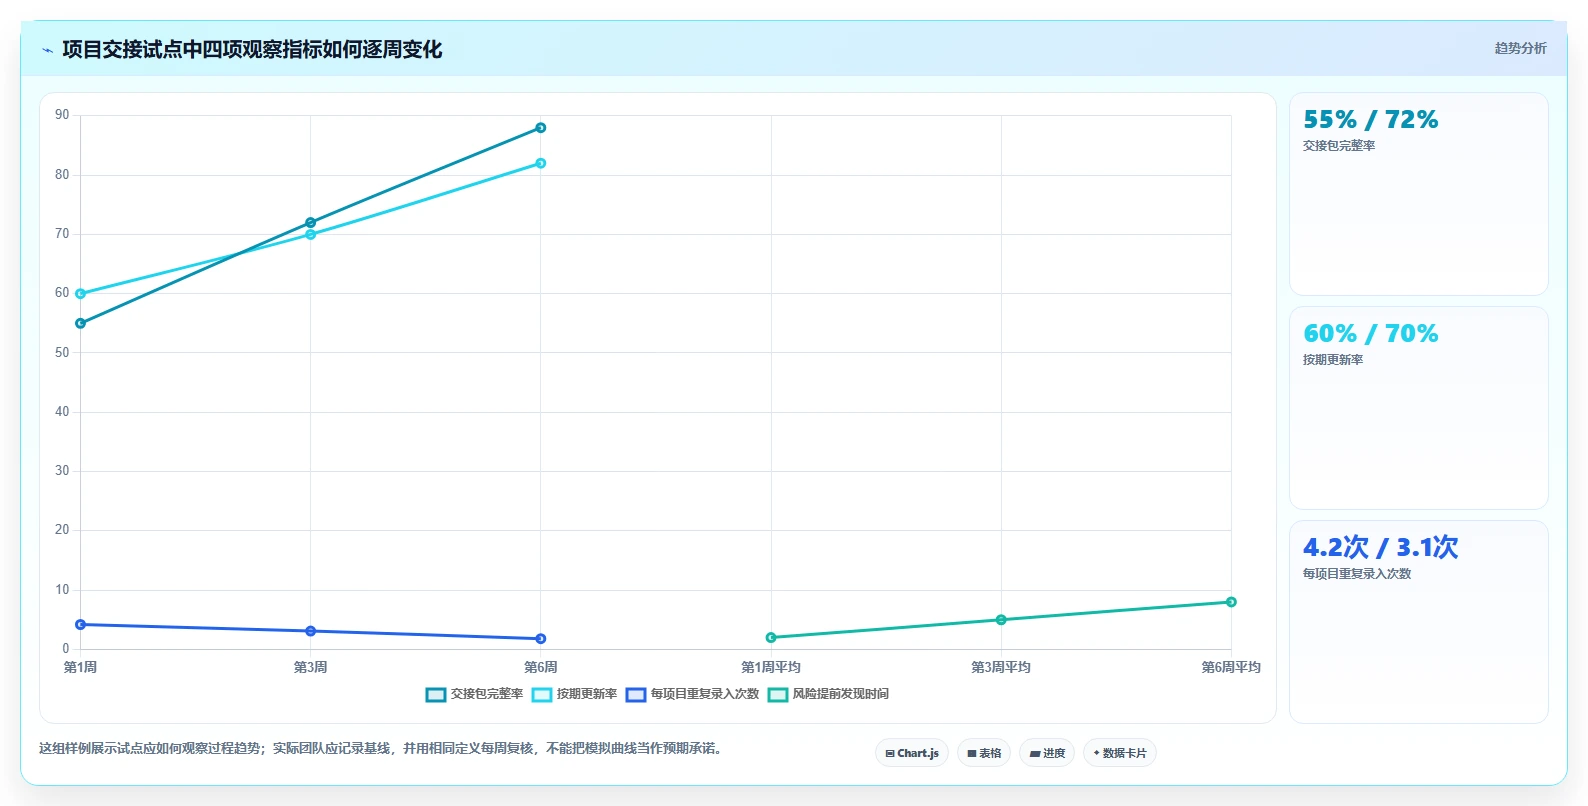
Task: Click the x-axis label 第3周平均
Action: pos(1001,667)
